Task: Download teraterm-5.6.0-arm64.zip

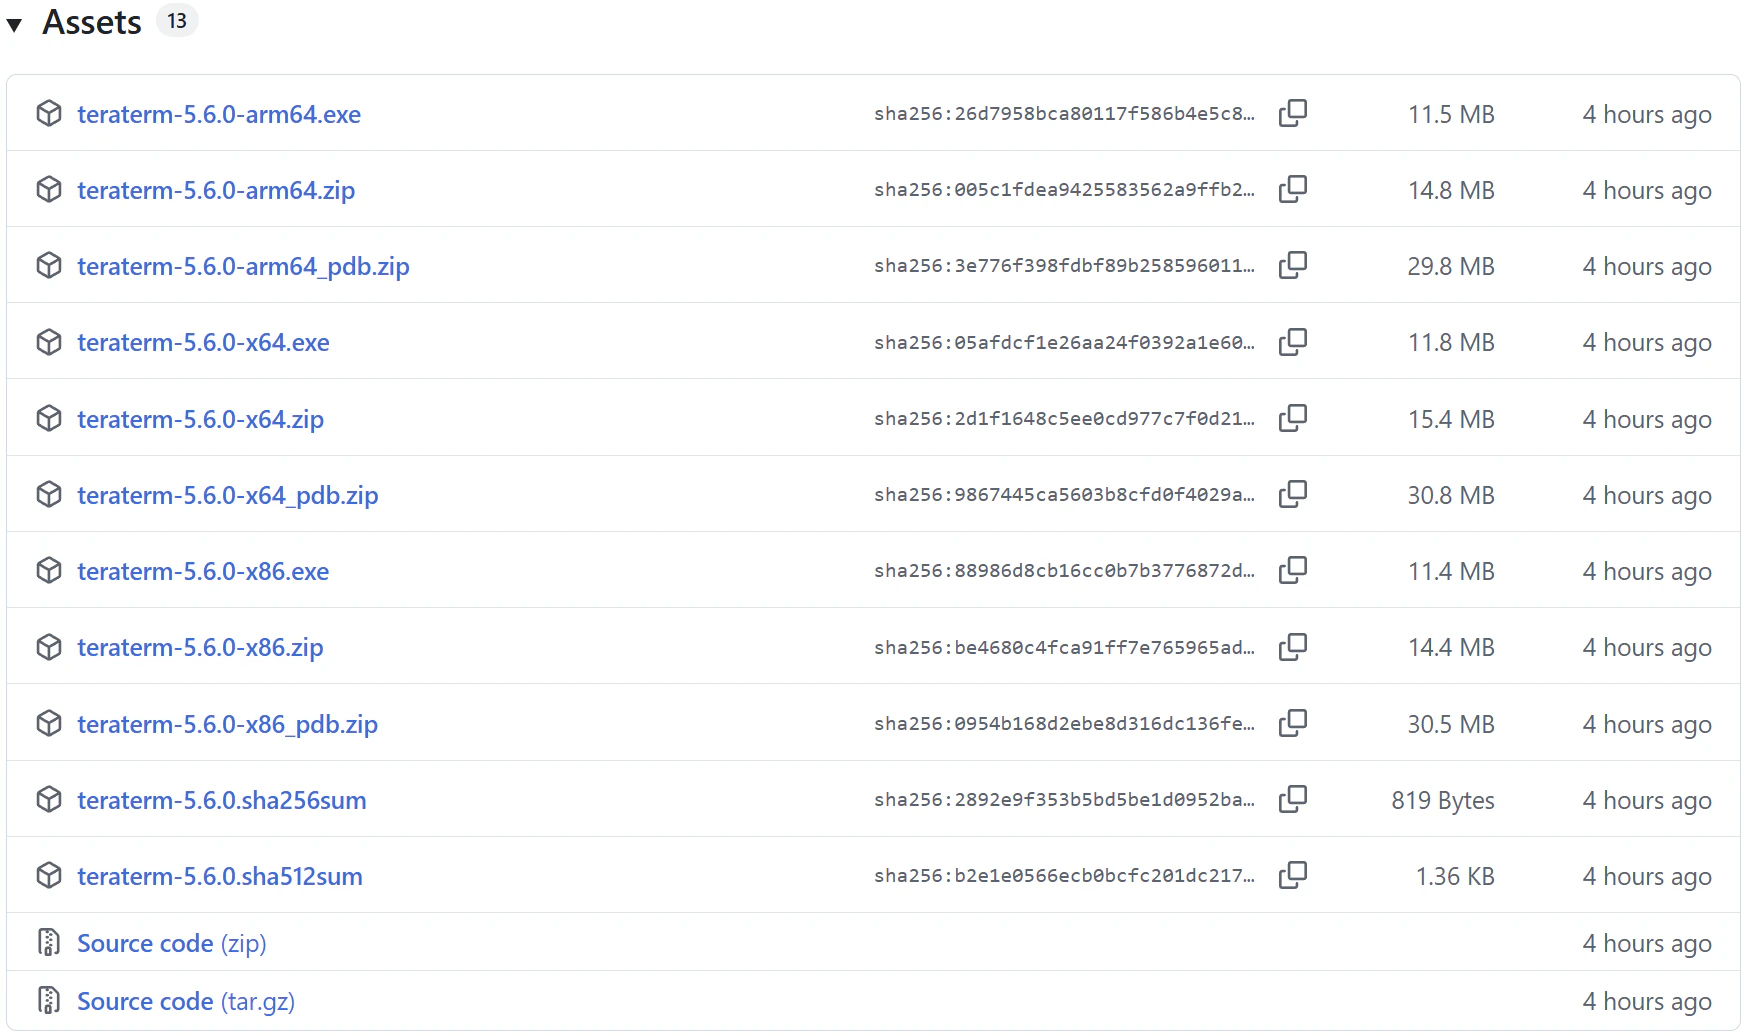Action: 216,190
